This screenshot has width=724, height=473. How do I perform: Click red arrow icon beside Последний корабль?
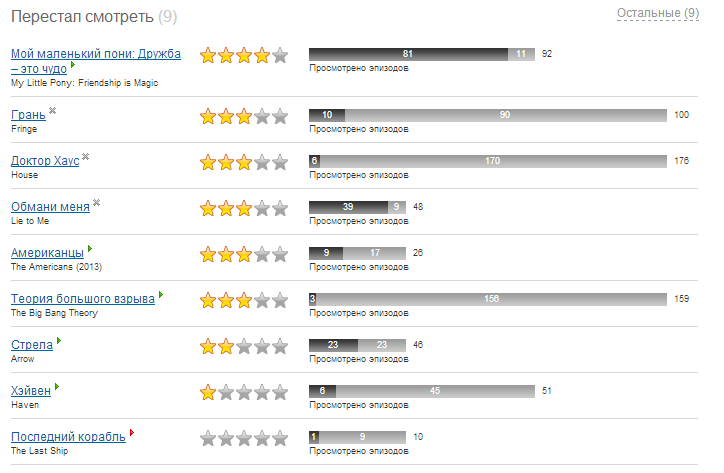131,433
